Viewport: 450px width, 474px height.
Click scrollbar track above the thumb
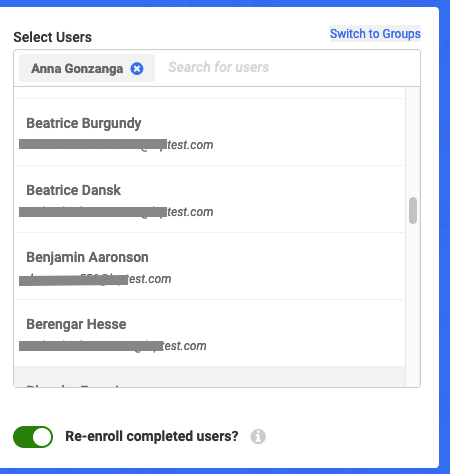(x=413, y=142)
